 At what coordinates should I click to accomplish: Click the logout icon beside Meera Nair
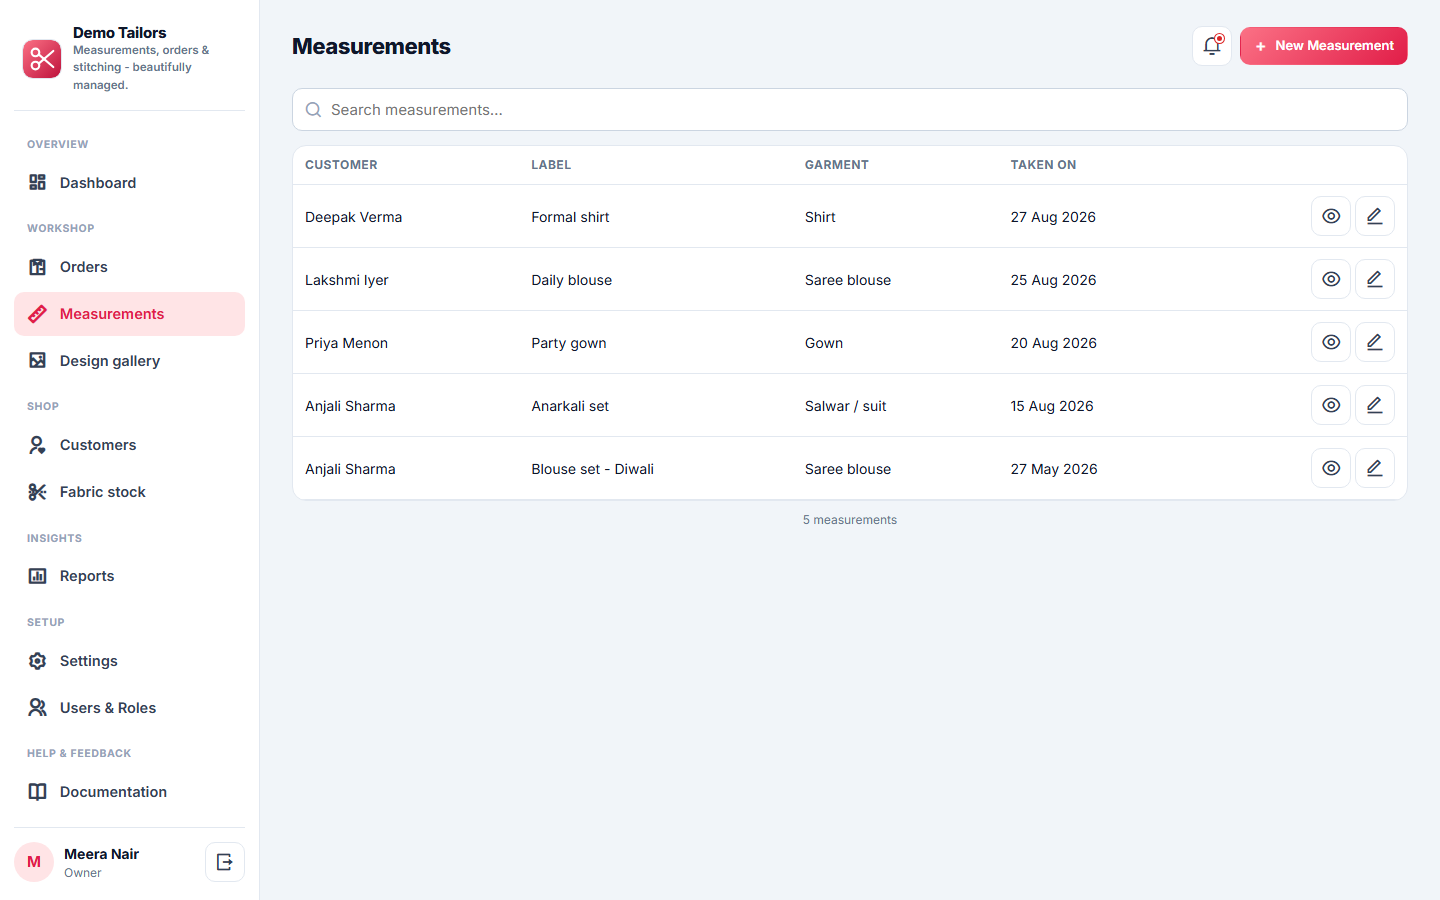[225, 862]
